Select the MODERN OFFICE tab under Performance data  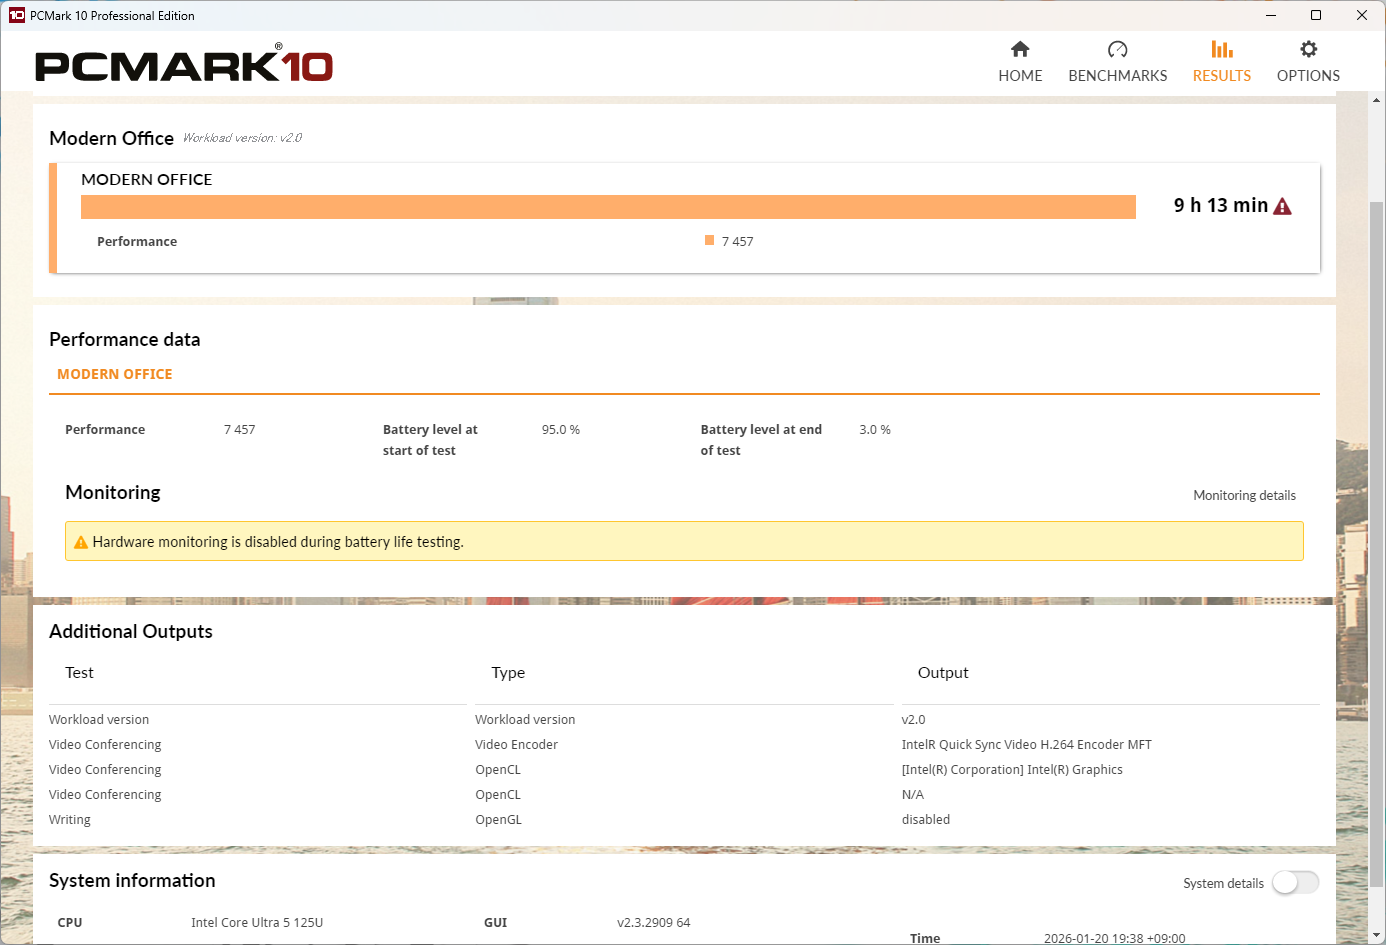[115, 374]
